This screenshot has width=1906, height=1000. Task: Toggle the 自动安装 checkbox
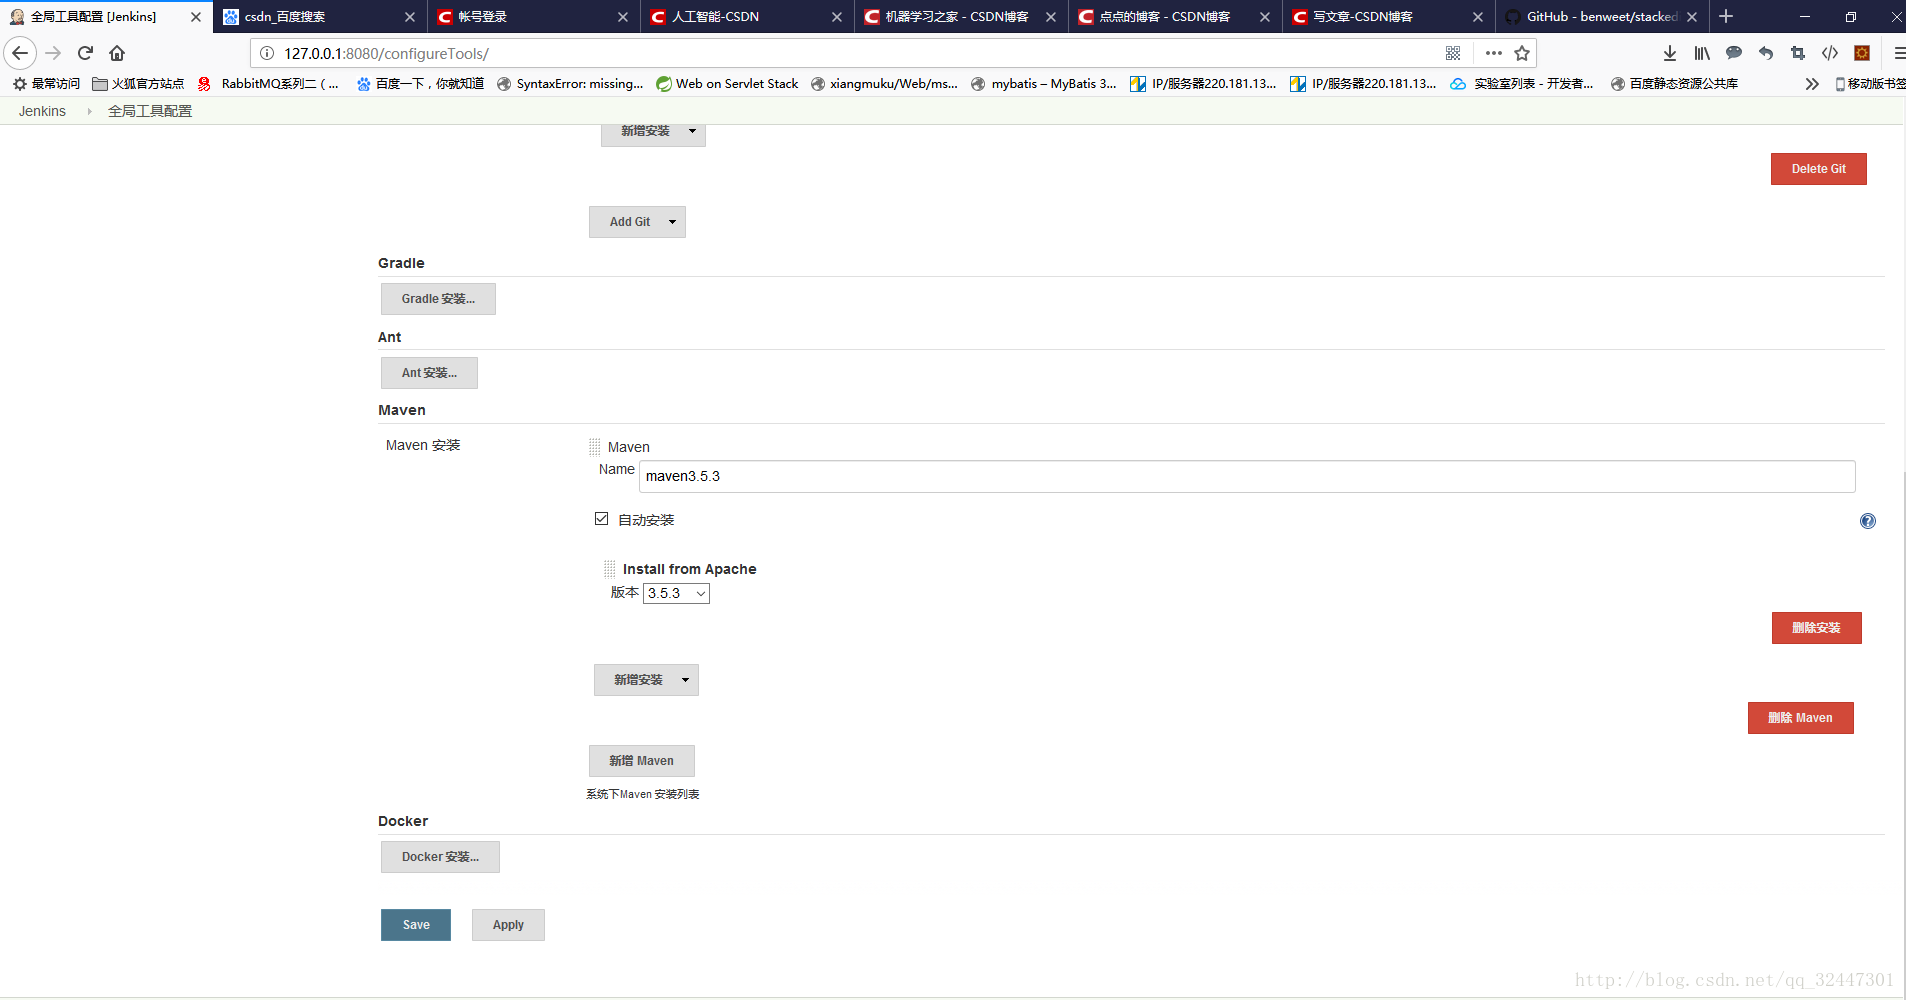601,519
